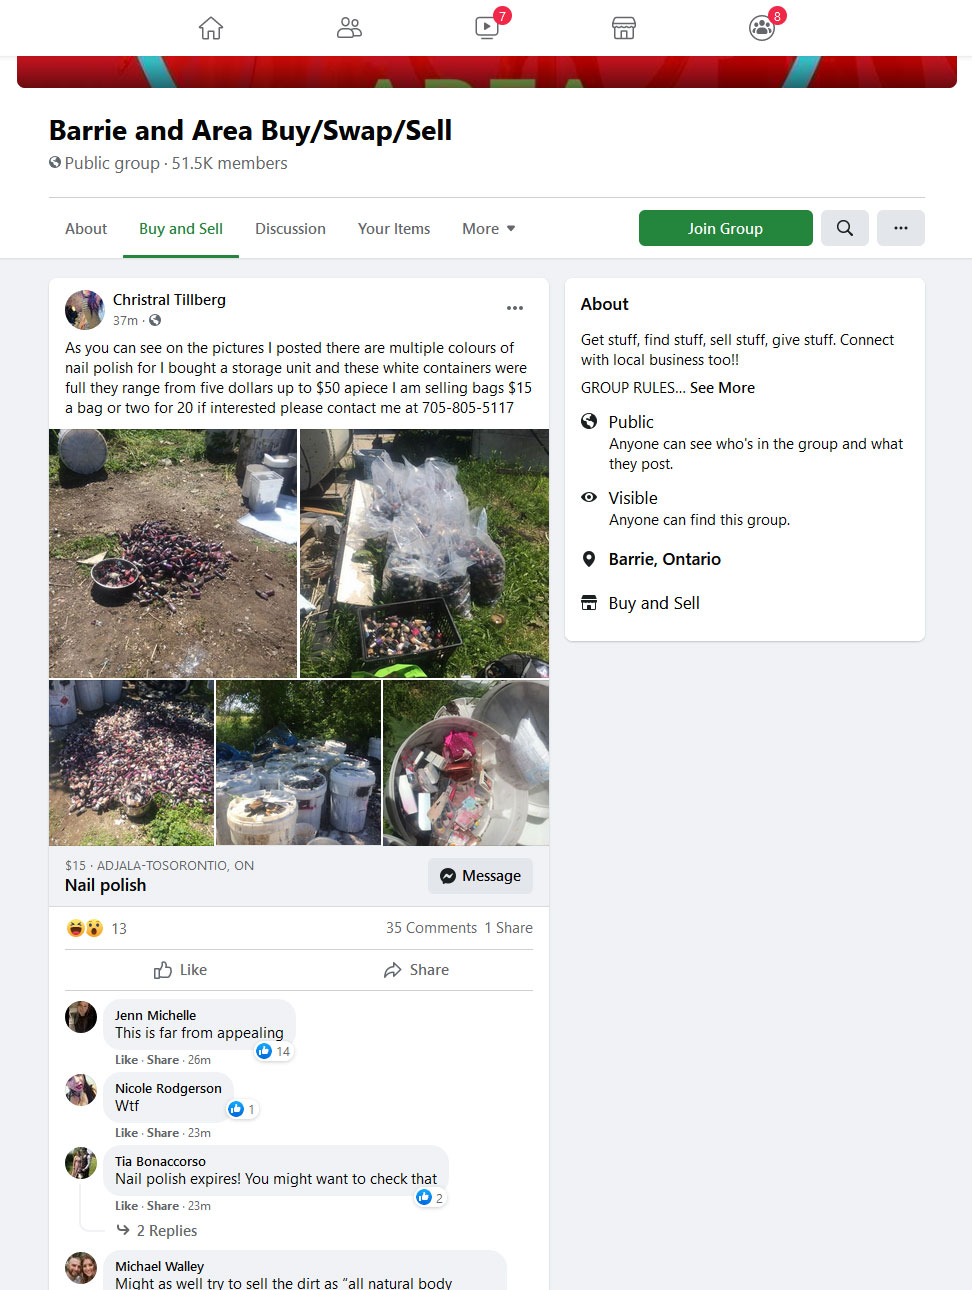
Task: Click the green Join Group button
Action: [x=725, y=228]
